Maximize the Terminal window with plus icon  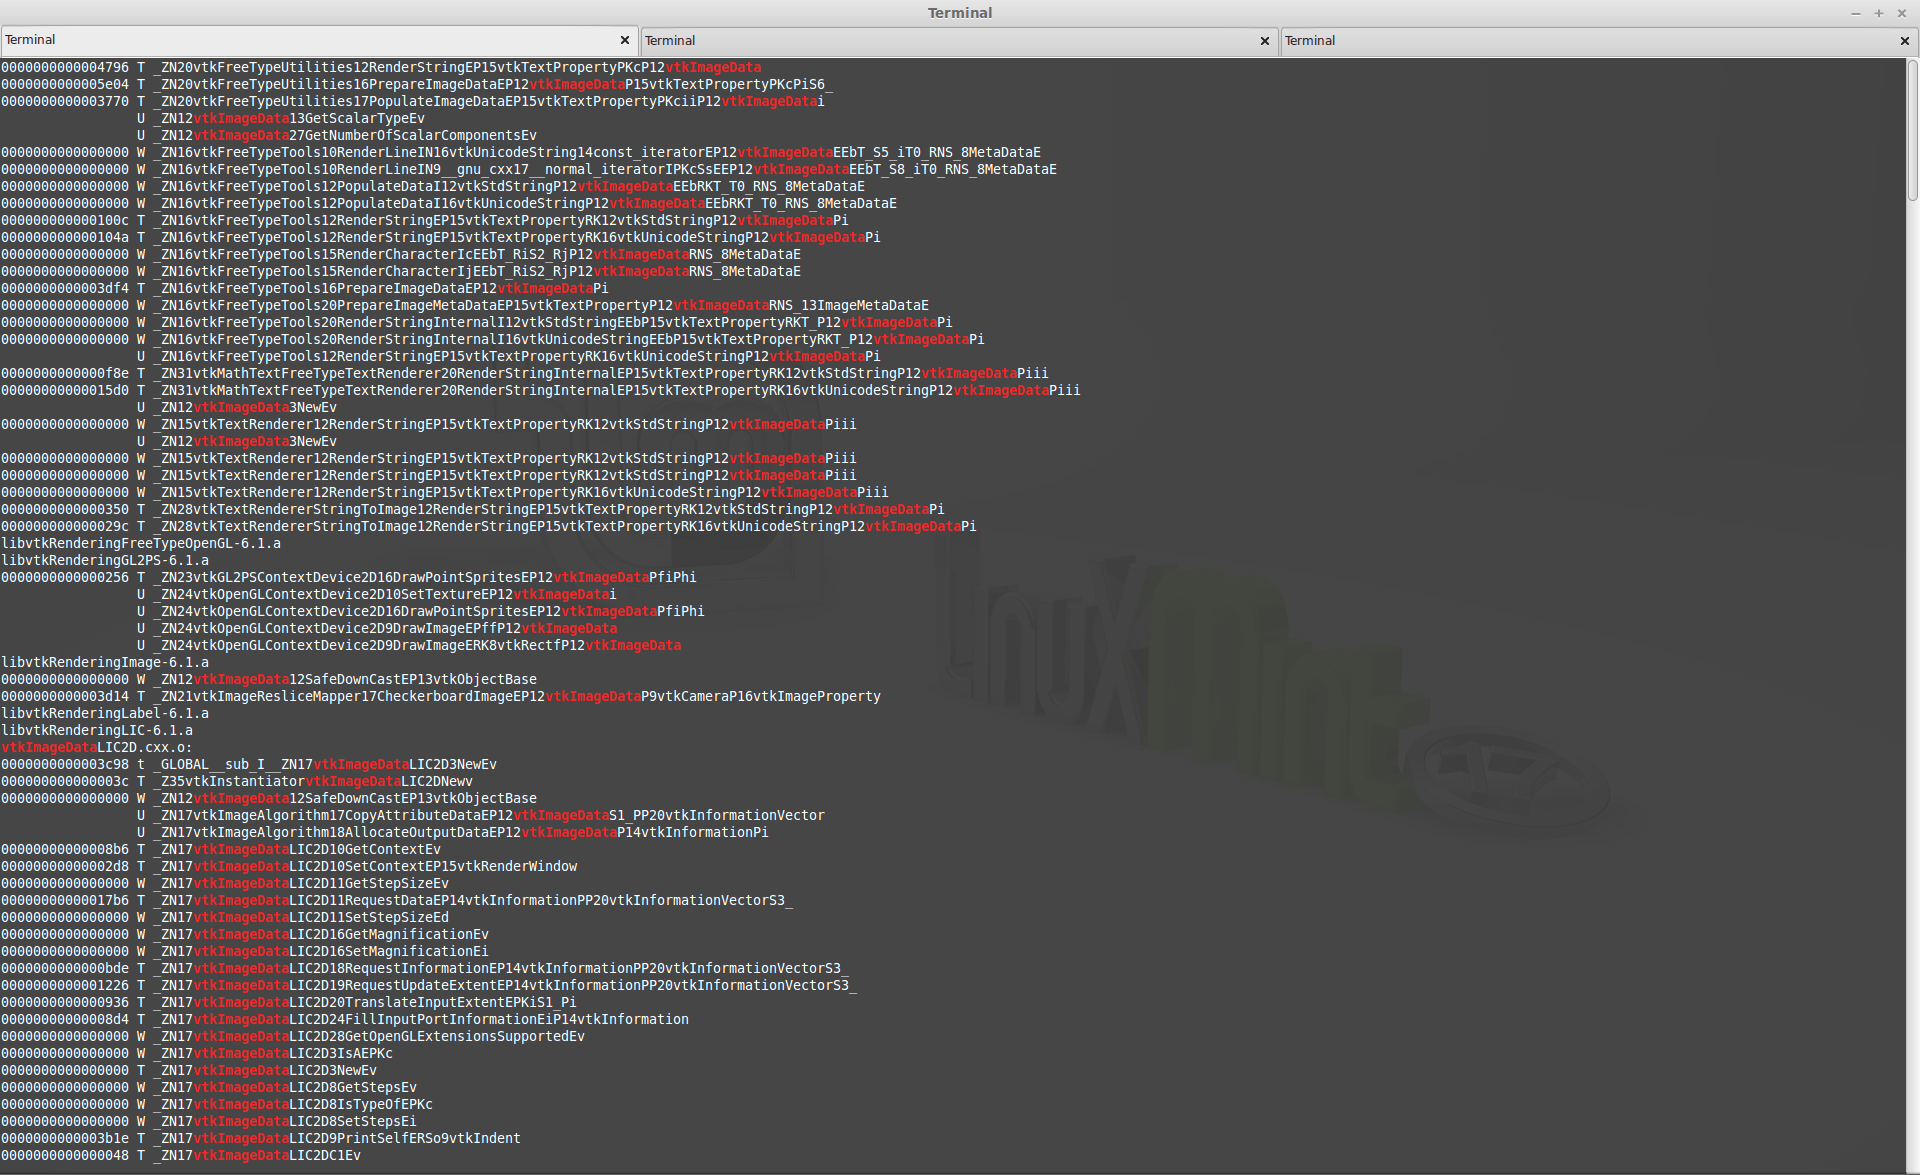tap(1879, 13)
